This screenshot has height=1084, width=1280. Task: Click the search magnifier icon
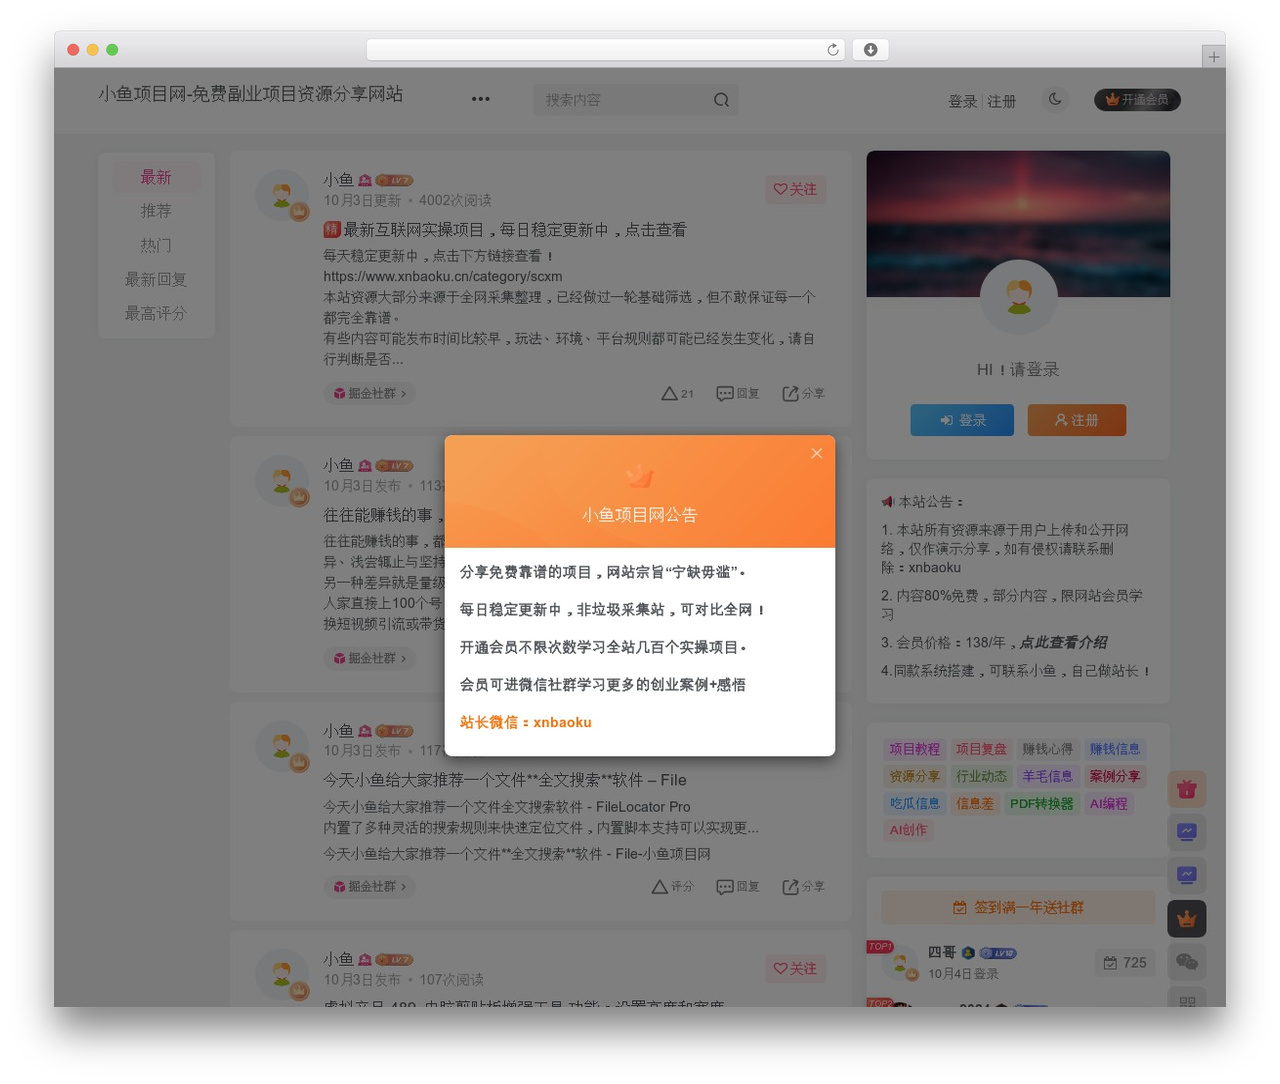pyautogui.click(x=721, y=100)
